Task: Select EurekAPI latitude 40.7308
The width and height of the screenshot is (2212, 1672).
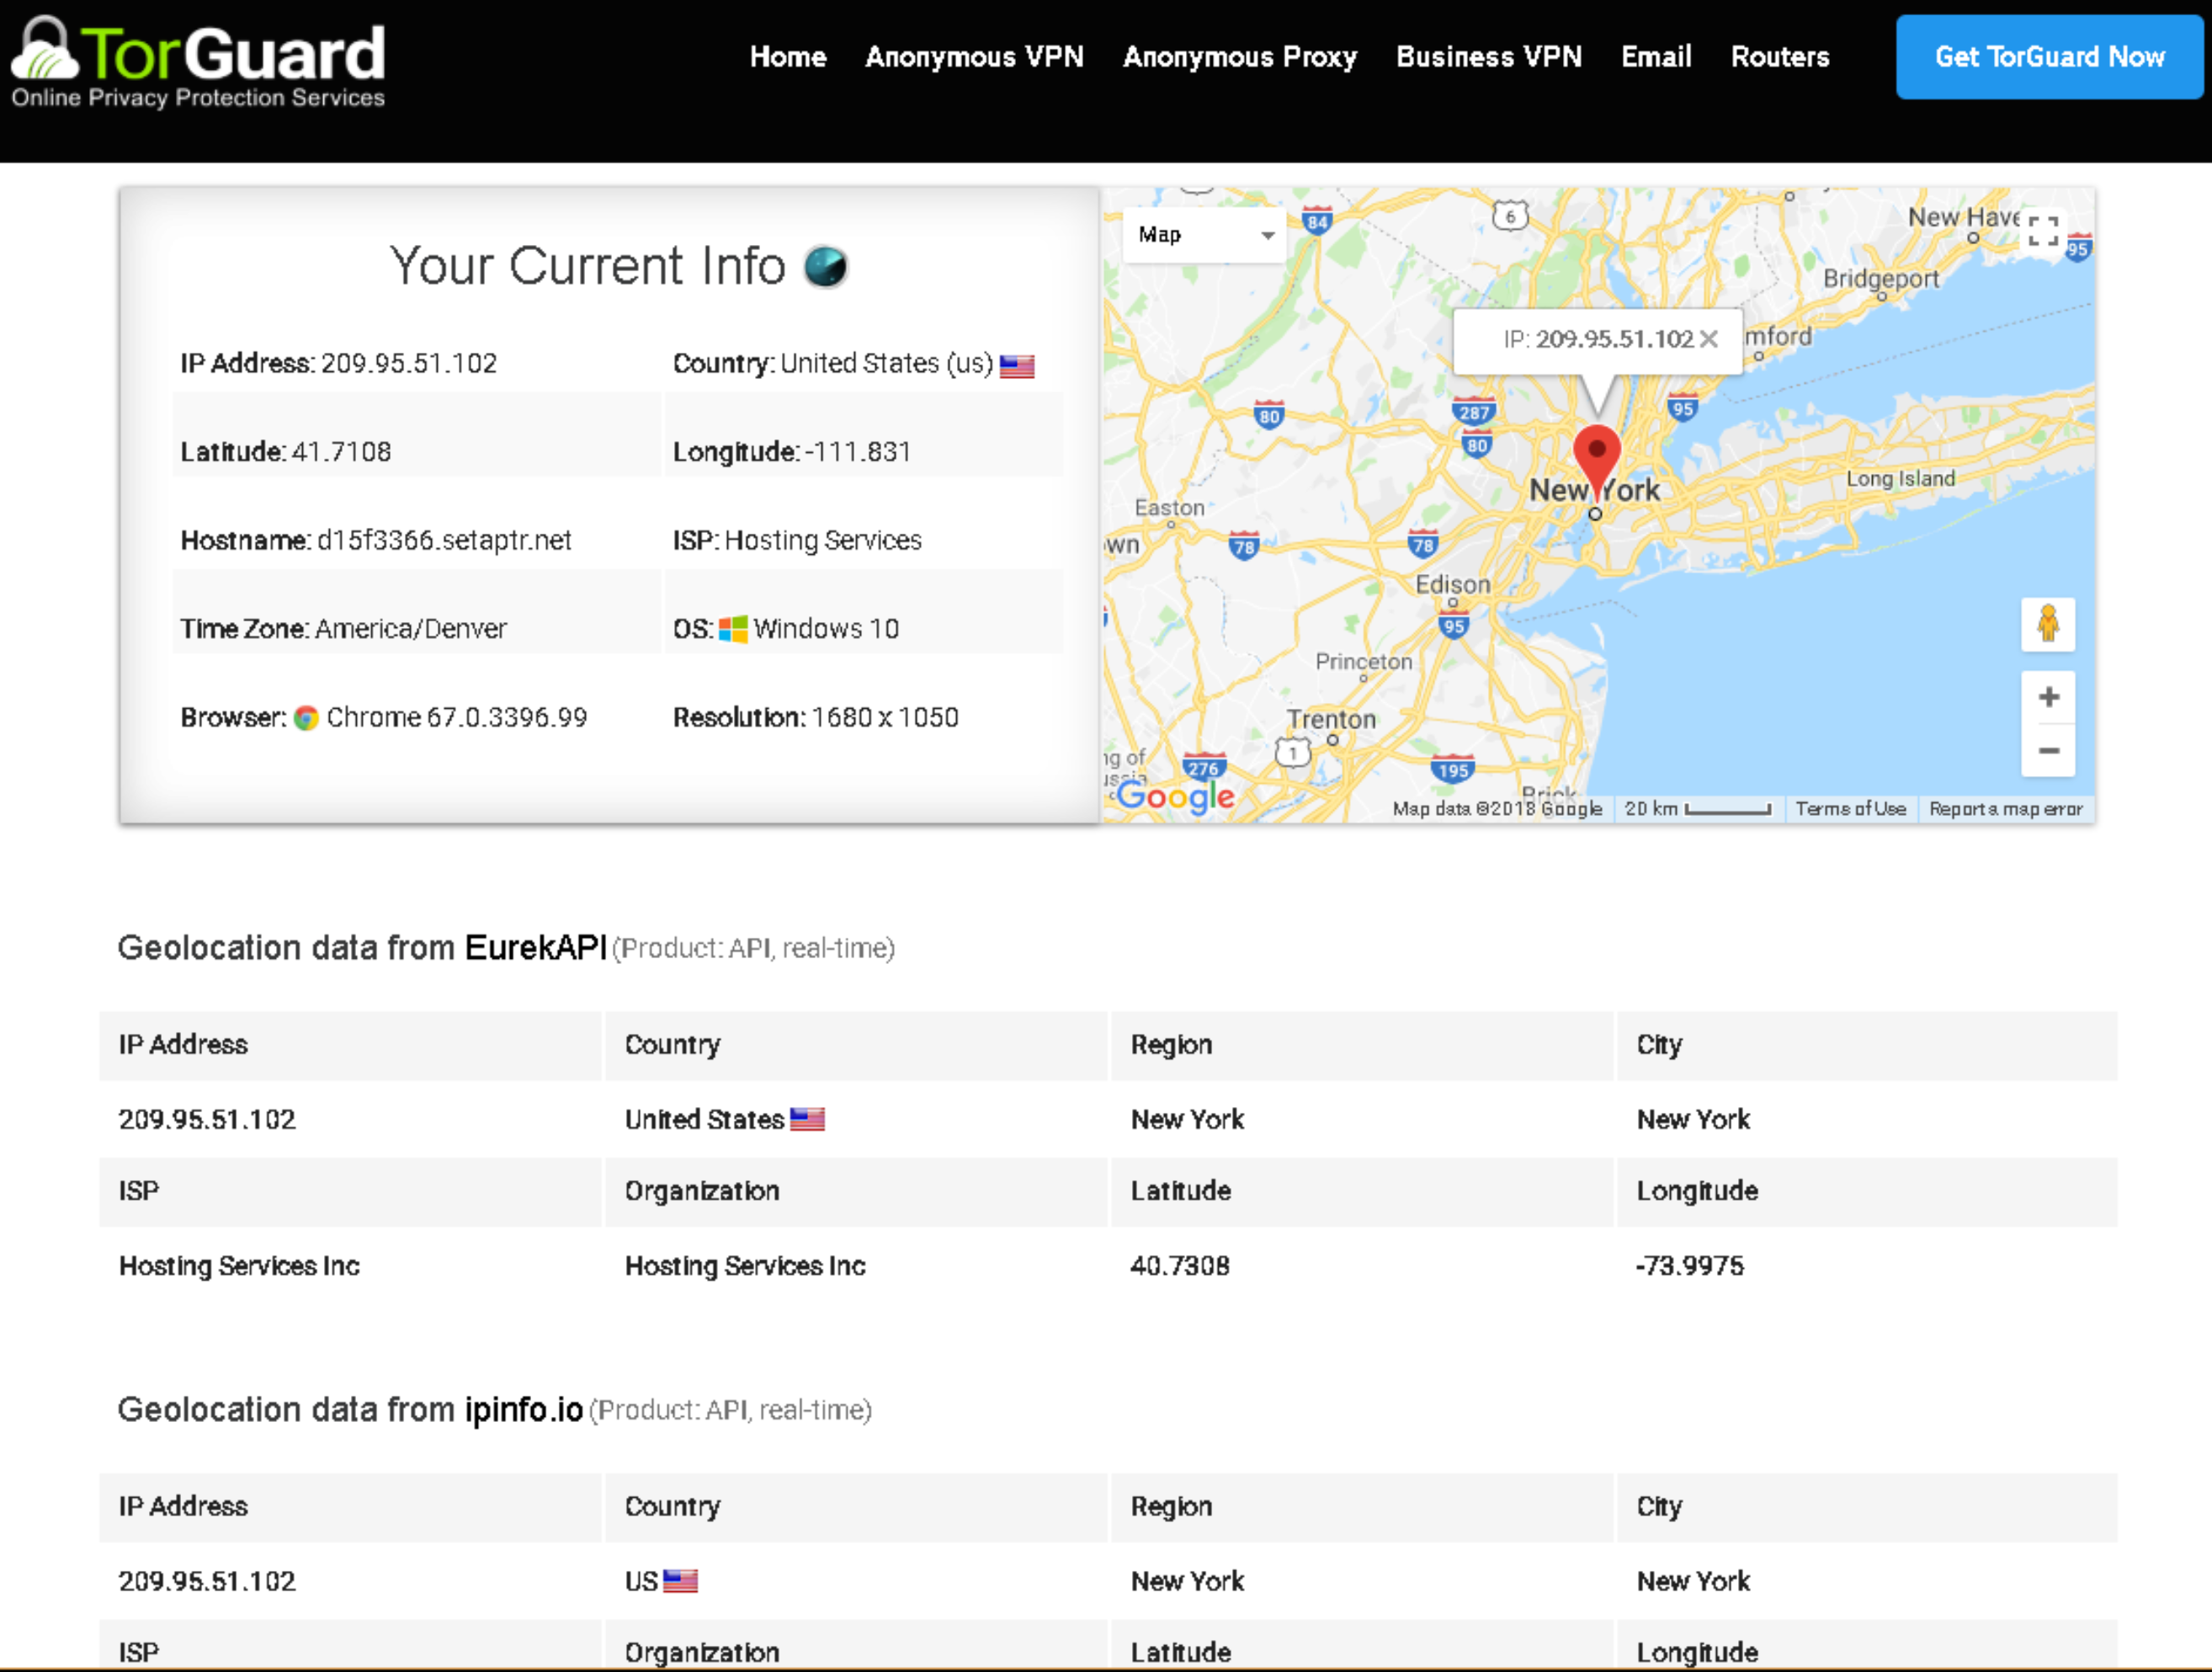Action: point(1180,1266)
